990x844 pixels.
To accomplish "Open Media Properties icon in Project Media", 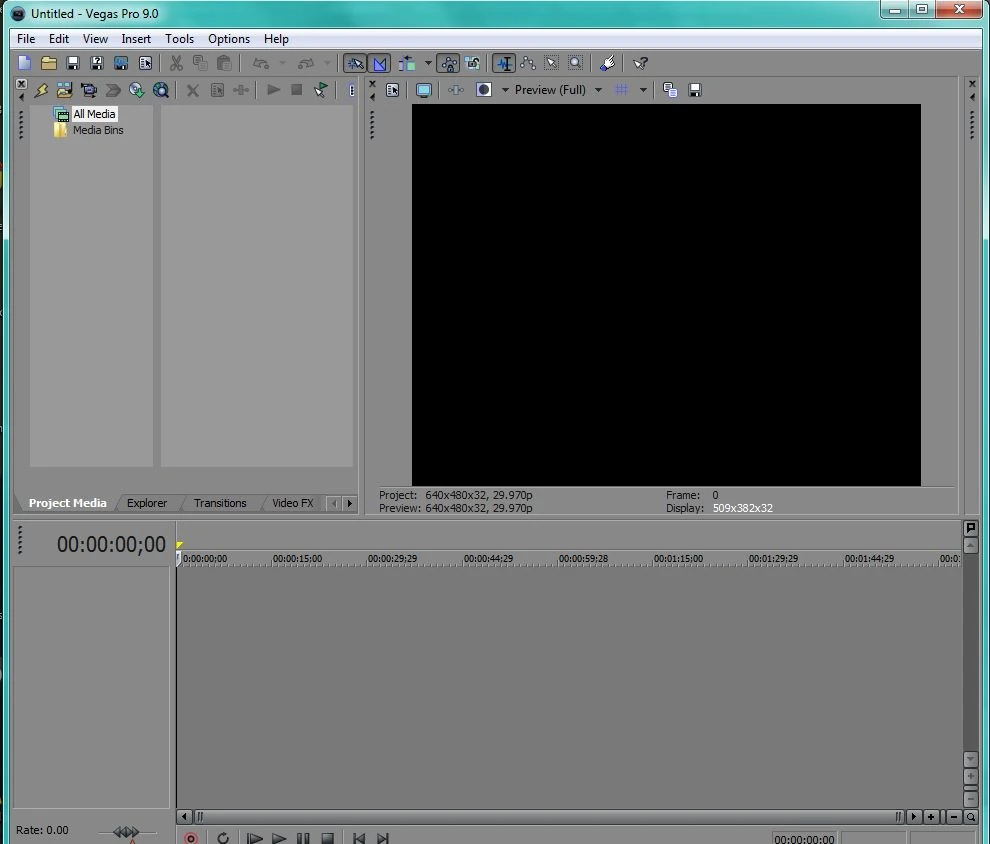I will tap(217, 90).
